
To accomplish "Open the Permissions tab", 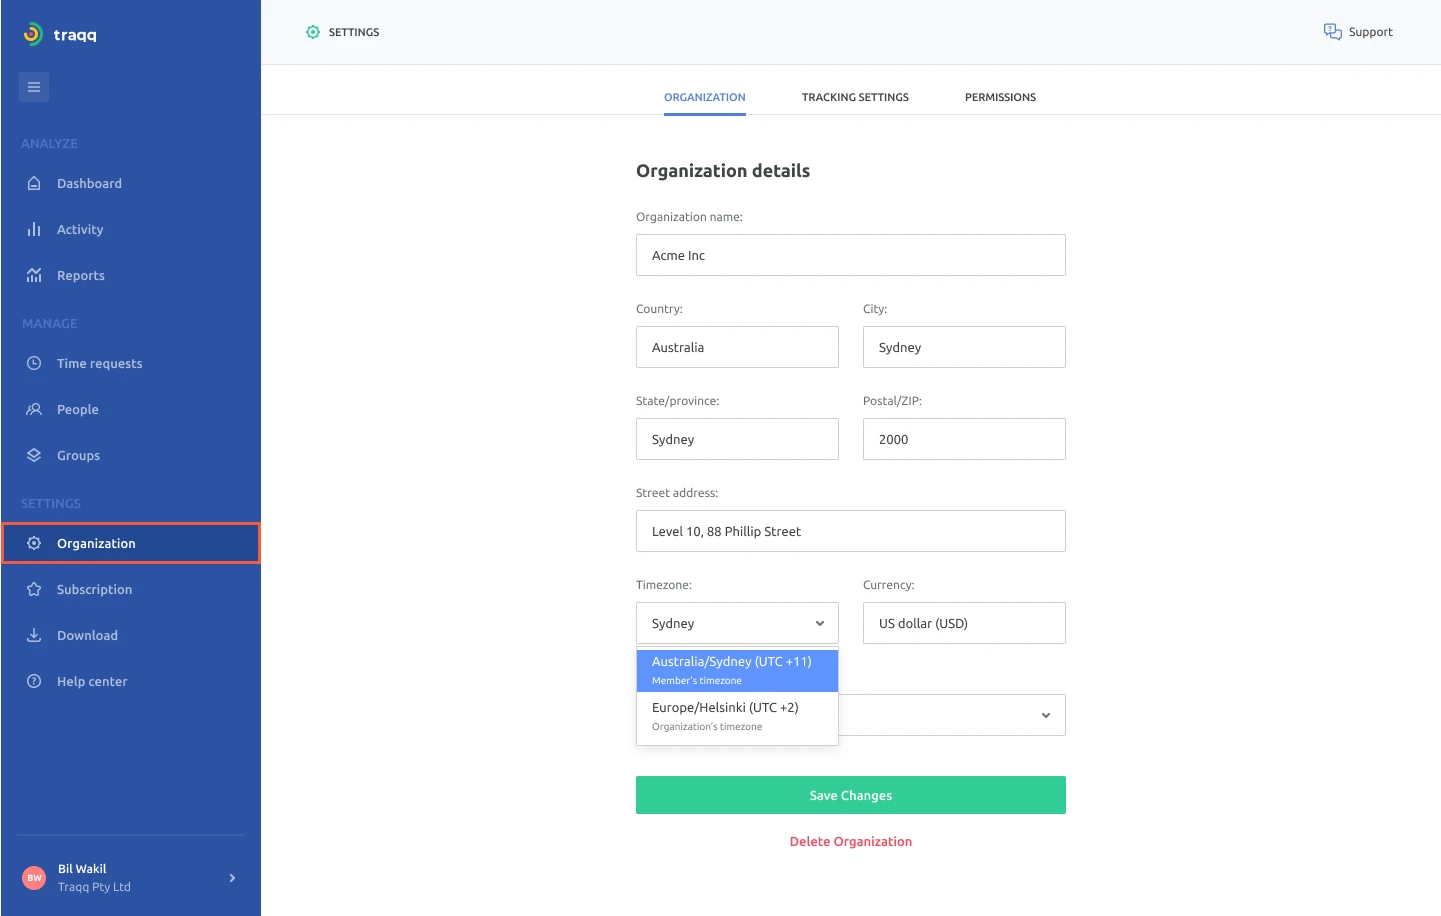I will 1000,97.
